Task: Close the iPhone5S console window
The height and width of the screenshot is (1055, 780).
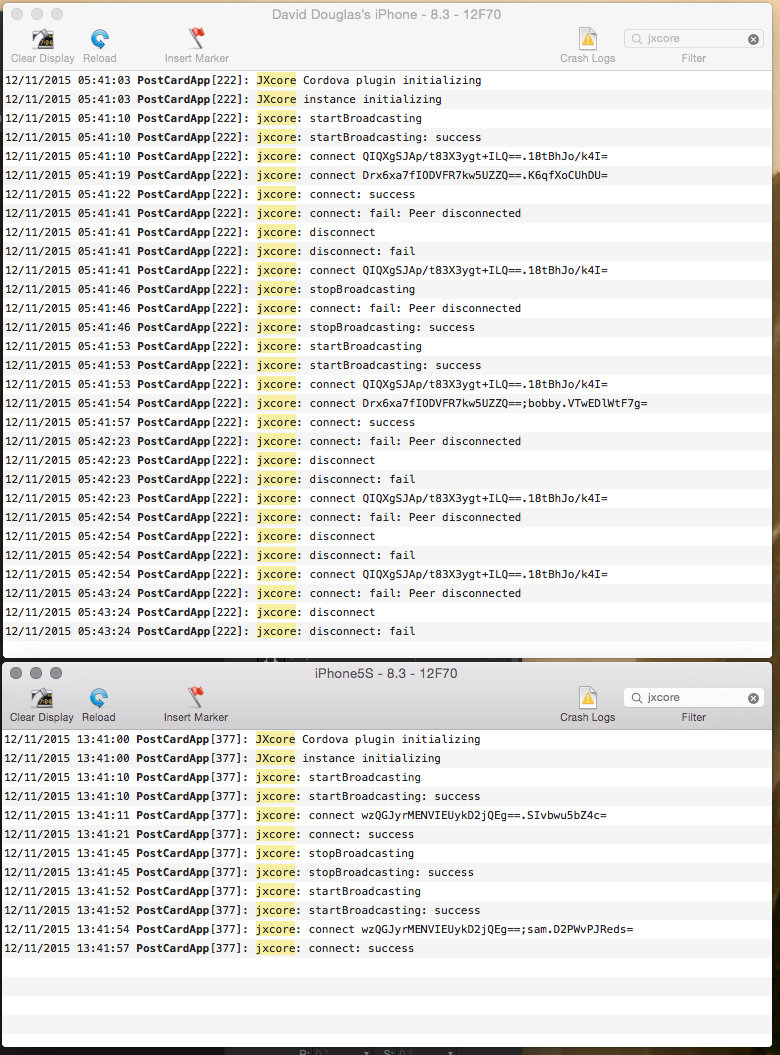Action: click(16, 673)
